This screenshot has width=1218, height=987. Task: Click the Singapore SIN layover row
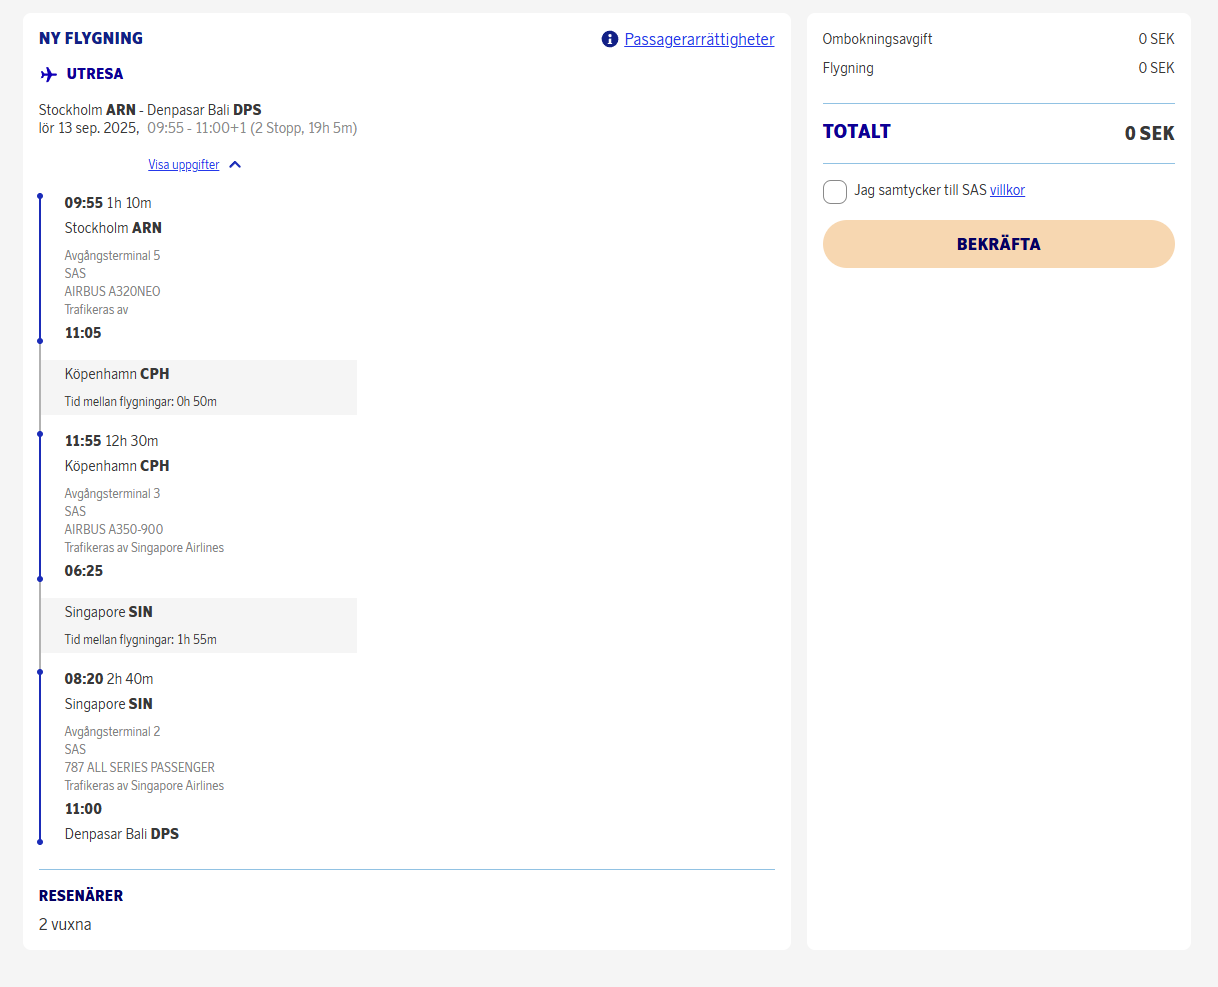pyautogui.click(x=198, y=625)
